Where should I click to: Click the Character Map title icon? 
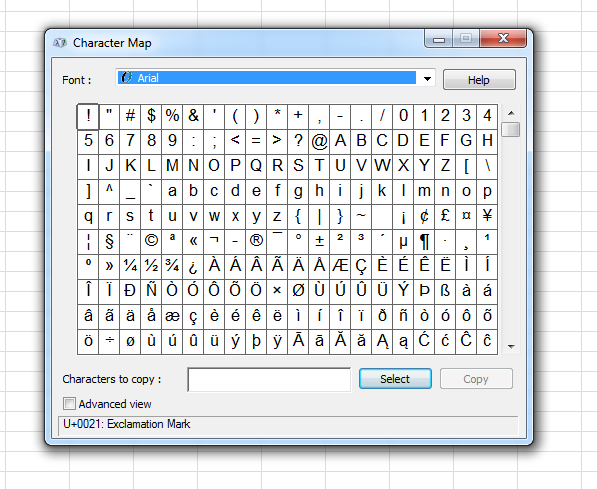(60, 43)
